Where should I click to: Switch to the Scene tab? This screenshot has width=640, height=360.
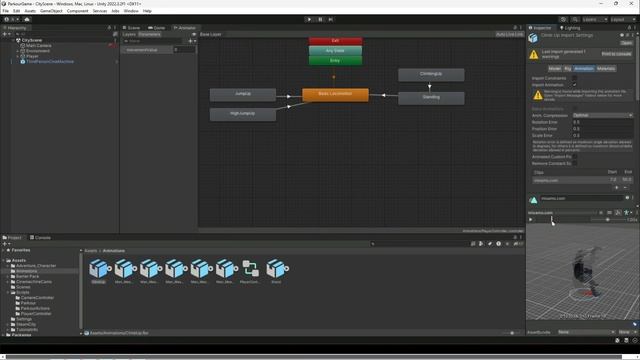tap(131, 28)
